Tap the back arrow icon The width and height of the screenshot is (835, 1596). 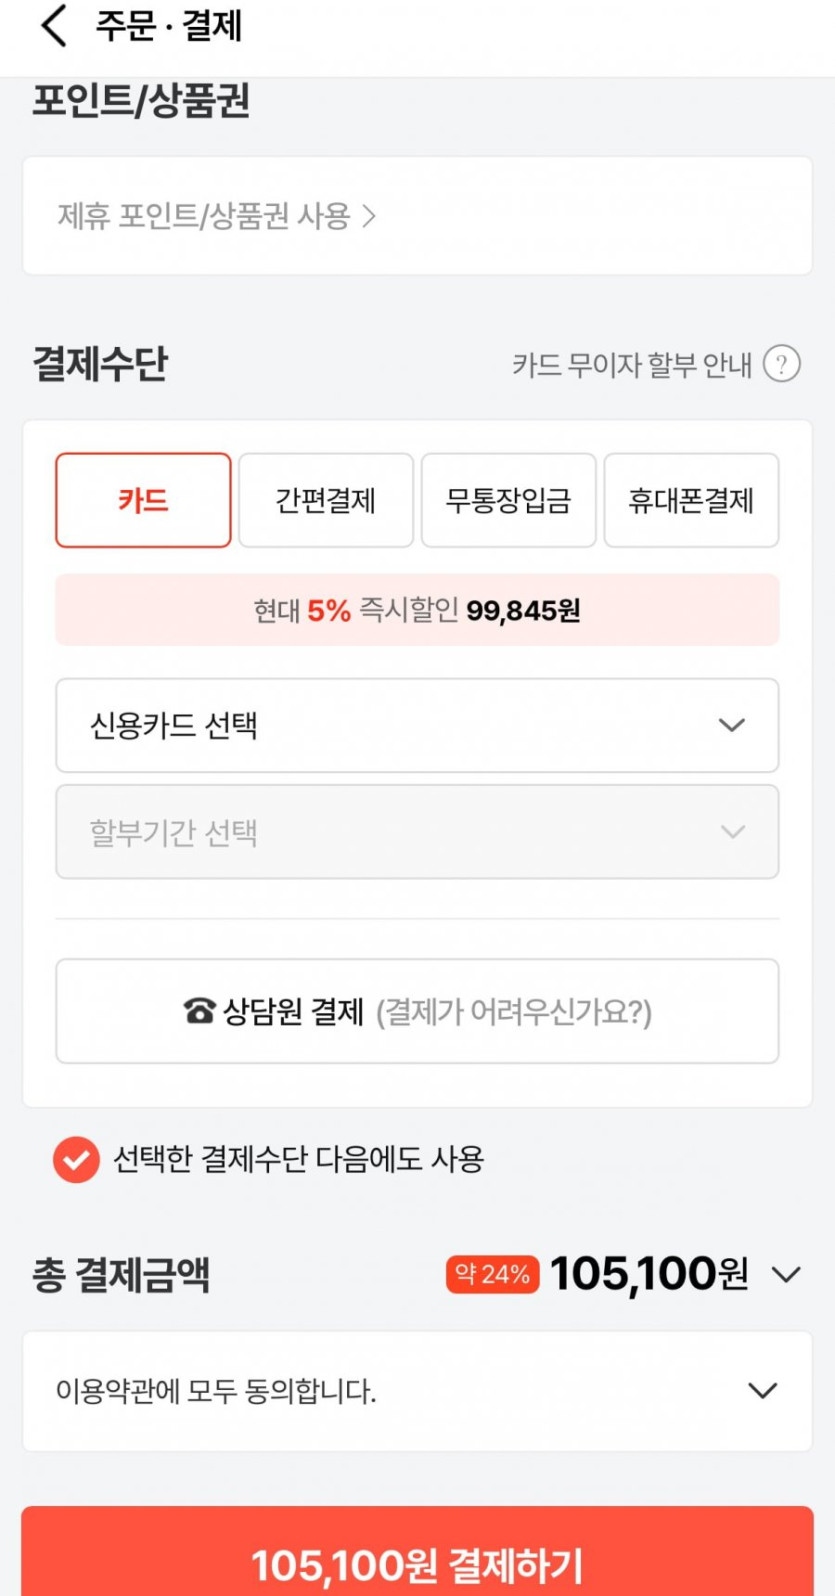tap(54, 26)
